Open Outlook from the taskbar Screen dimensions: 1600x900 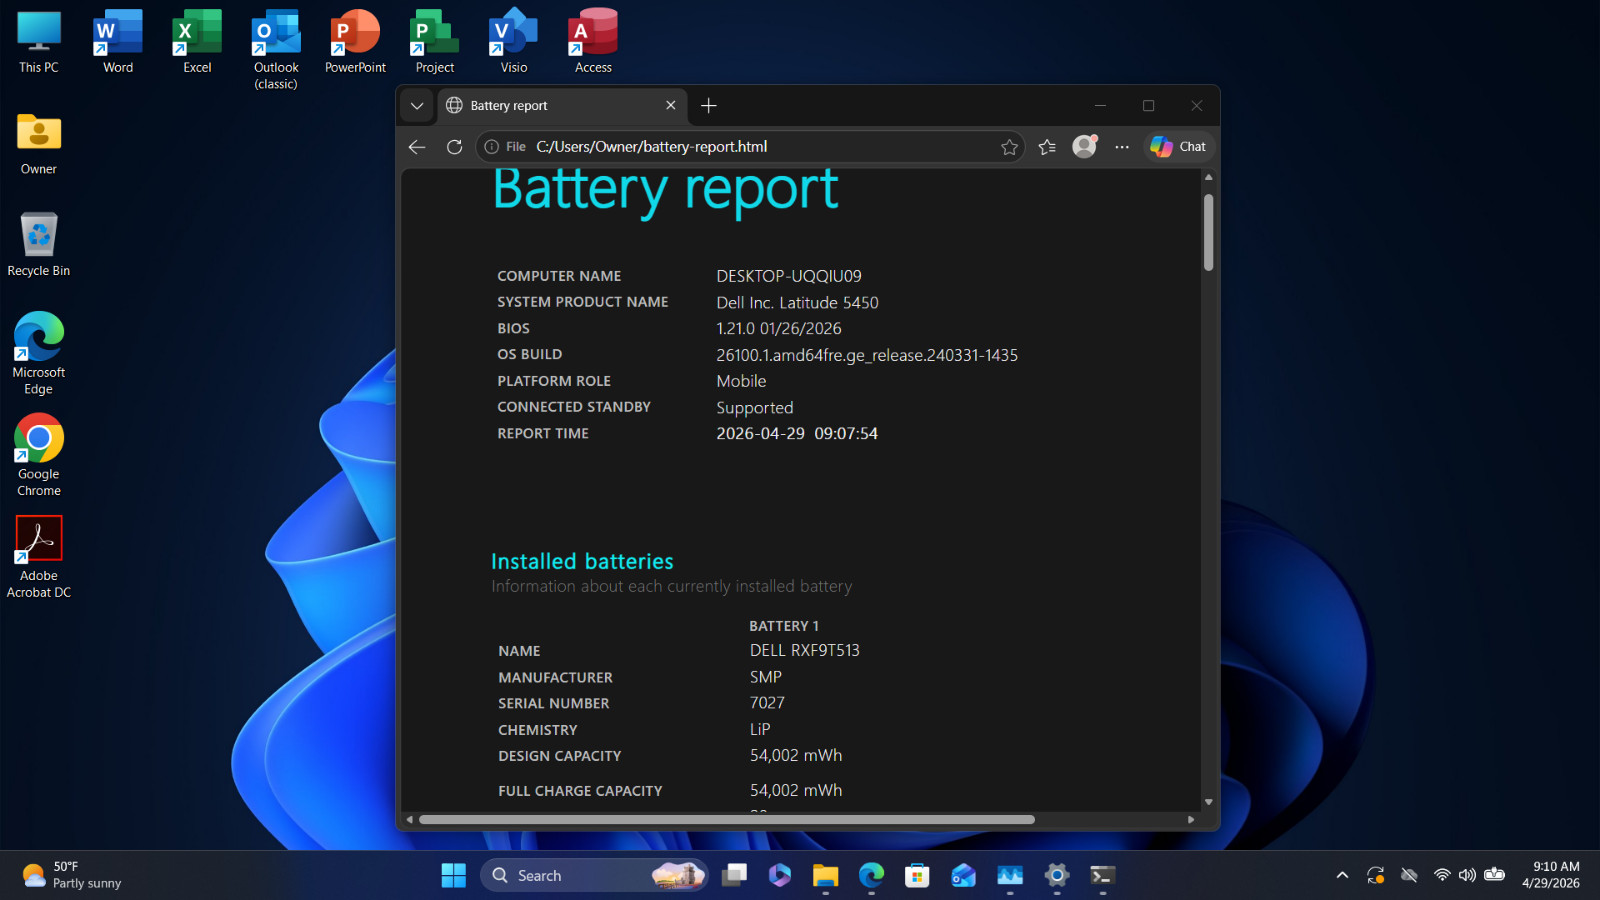coord(963,876)
